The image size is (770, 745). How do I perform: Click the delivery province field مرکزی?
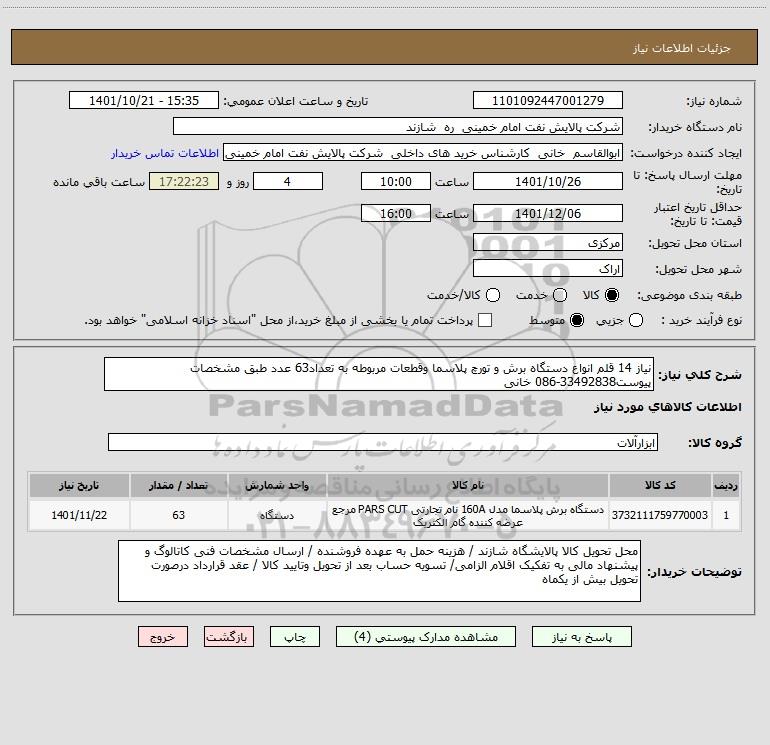click(548, 243)
